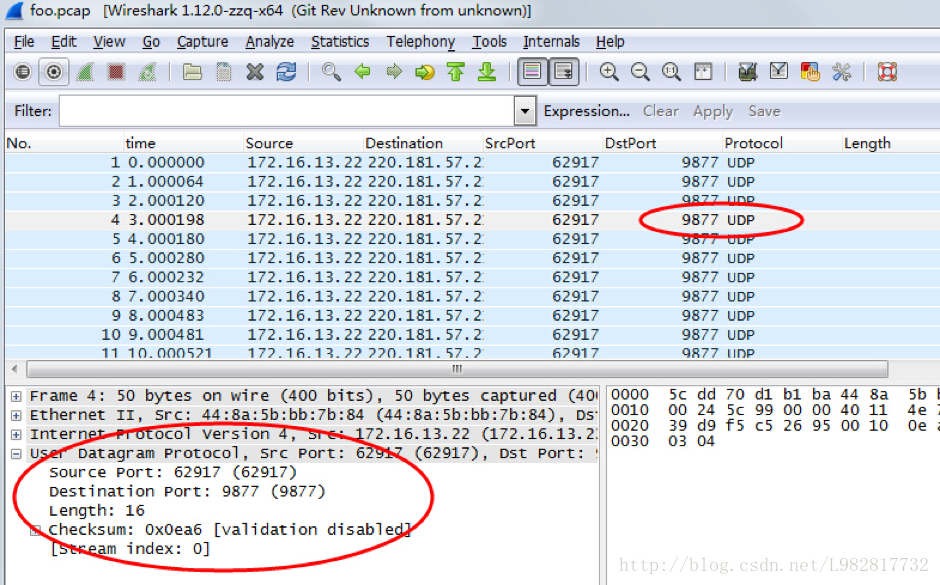940x585 pixels.
Task: Edit display filters icon
Action: coord(779,73)
